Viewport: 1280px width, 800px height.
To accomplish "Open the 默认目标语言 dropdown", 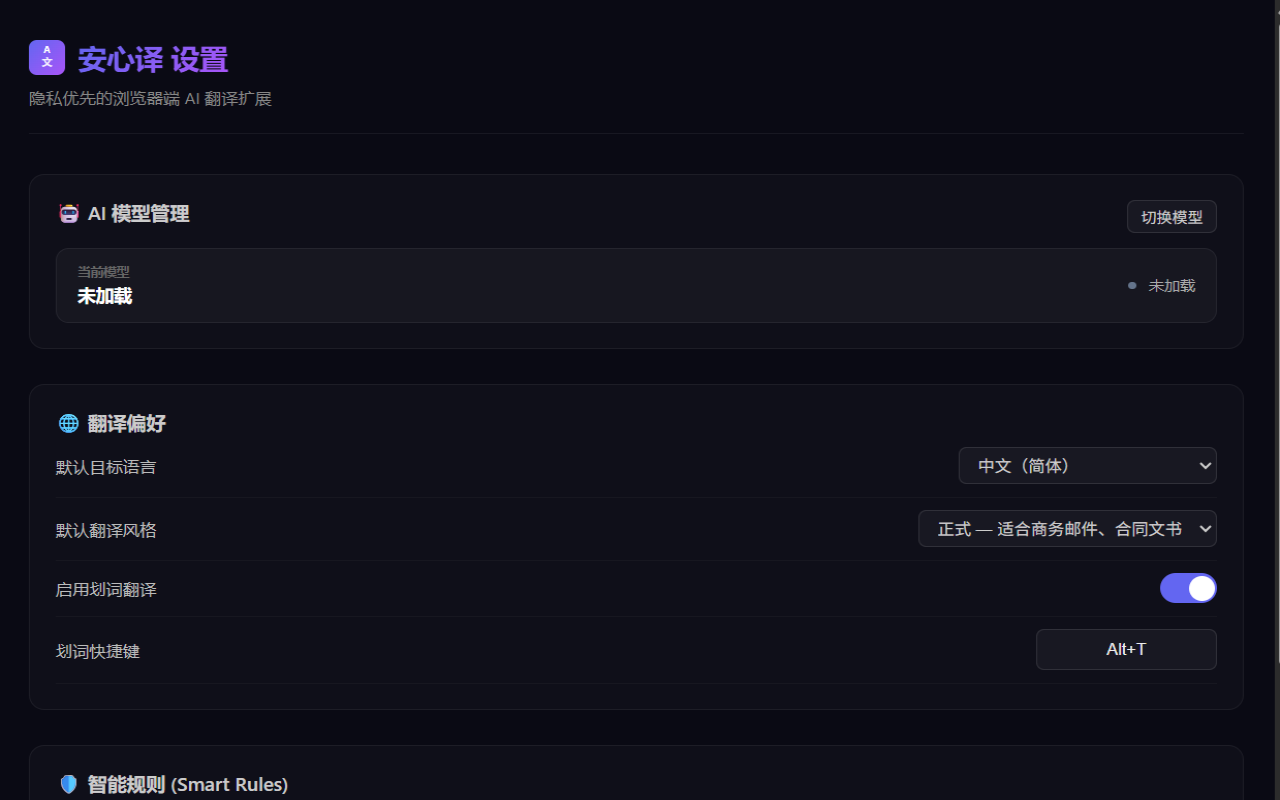I will 1088,466.
